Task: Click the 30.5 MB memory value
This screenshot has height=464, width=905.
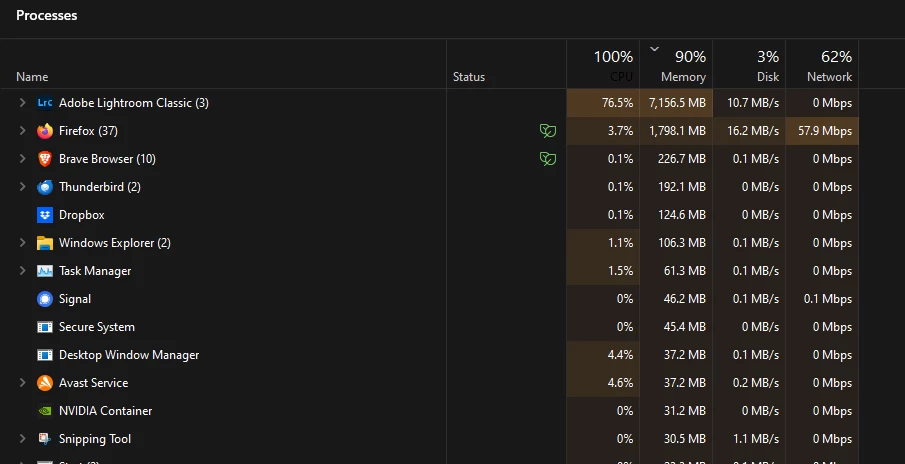Action: pos(685,439)
